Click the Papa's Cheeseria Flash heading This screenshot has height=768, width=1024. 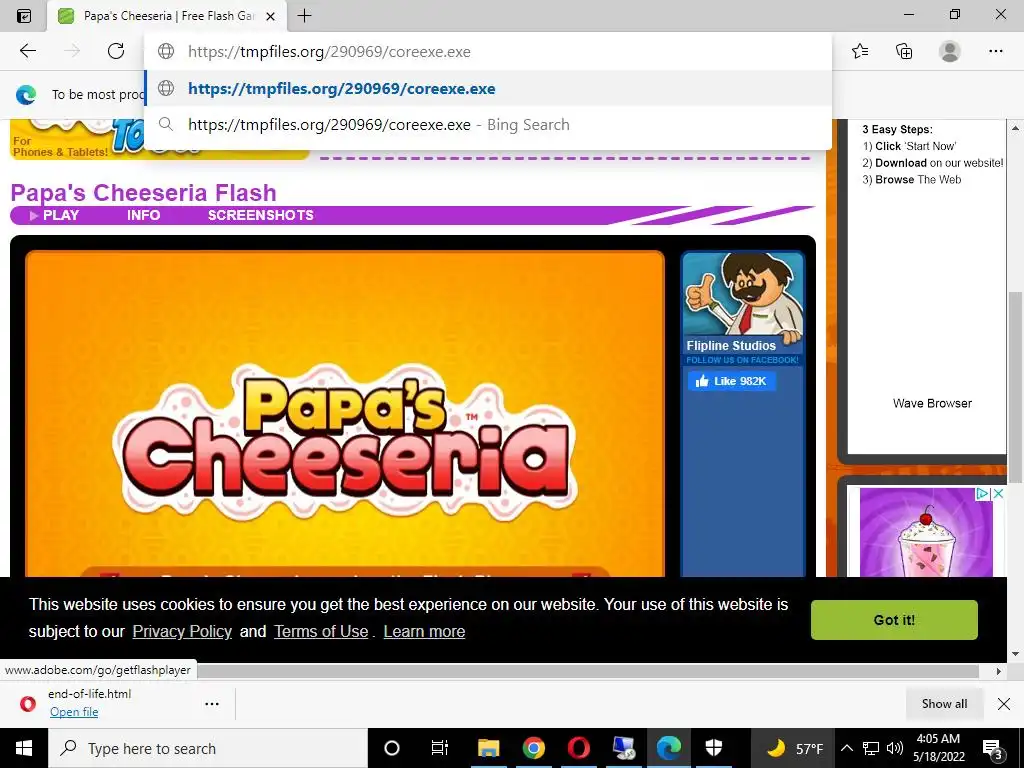(144, 193)
